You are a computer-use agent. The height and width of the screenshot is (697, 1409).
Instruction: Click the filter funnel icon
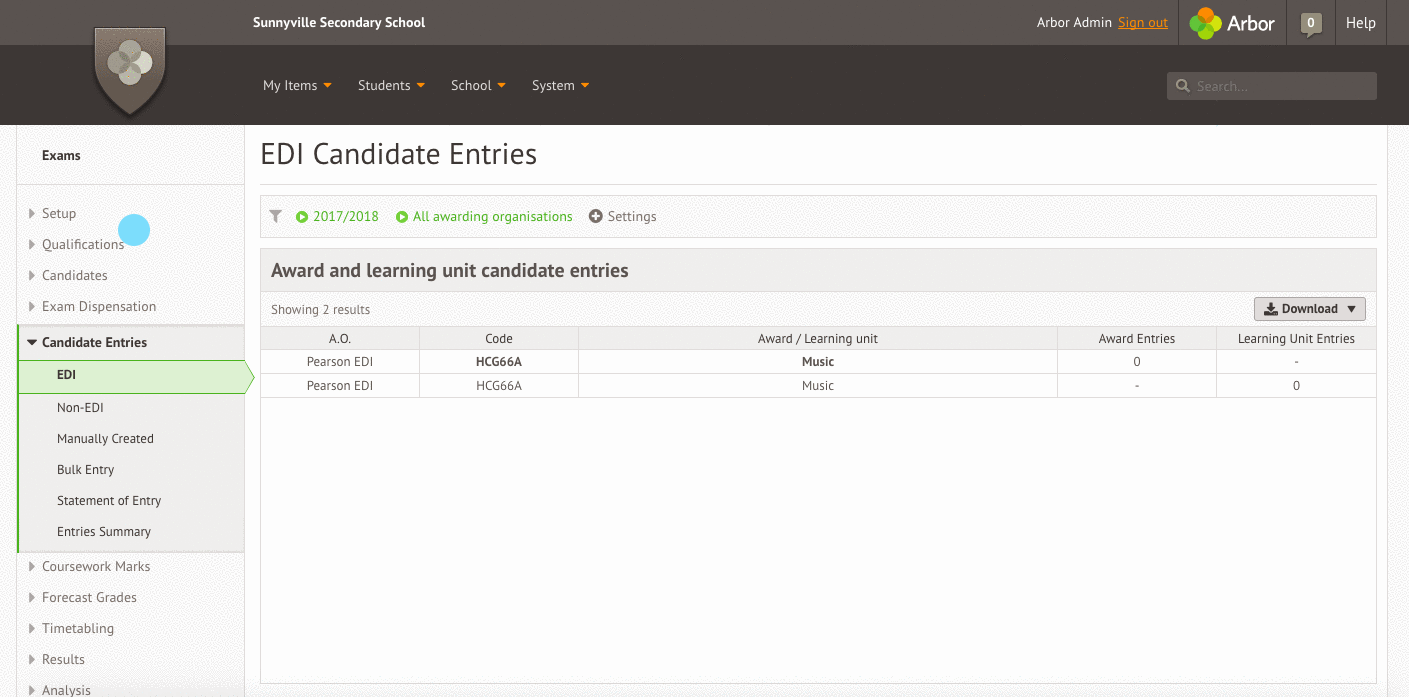point(276,216)
